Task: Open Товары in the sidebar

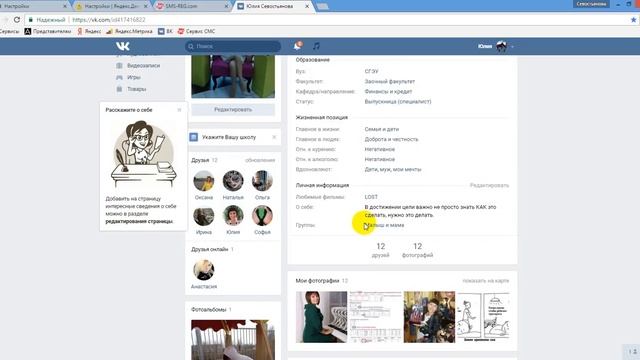Action: (x=137, y=89)
